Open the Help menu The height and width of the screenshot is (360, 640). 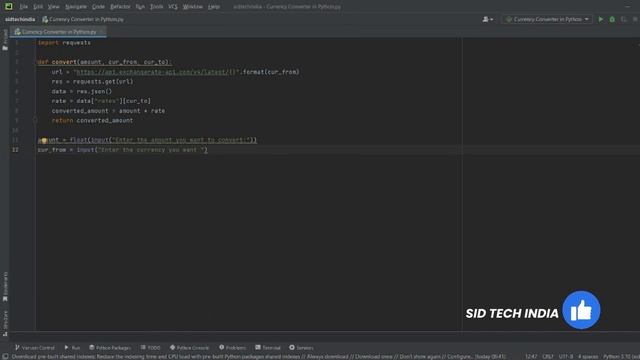pyautogui.click(x=214, y=7)
